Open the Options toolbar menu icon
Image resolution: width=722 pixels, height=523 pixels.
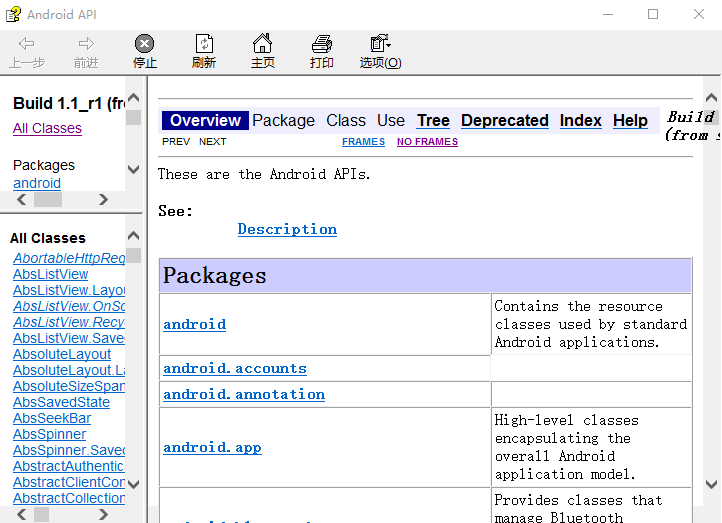point(380,44)
